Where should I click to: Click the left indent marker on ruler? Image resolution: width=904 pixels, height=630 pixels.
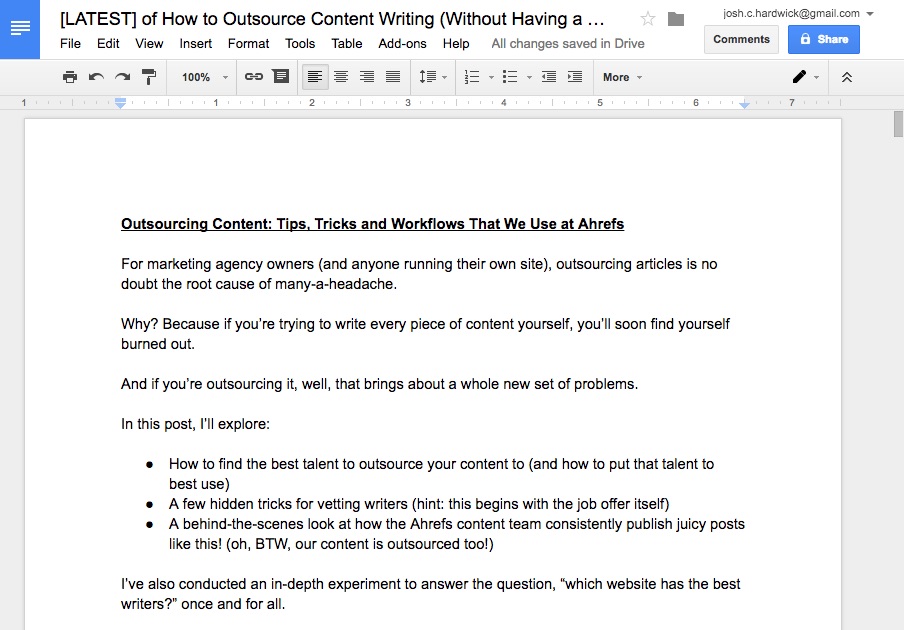120,103
